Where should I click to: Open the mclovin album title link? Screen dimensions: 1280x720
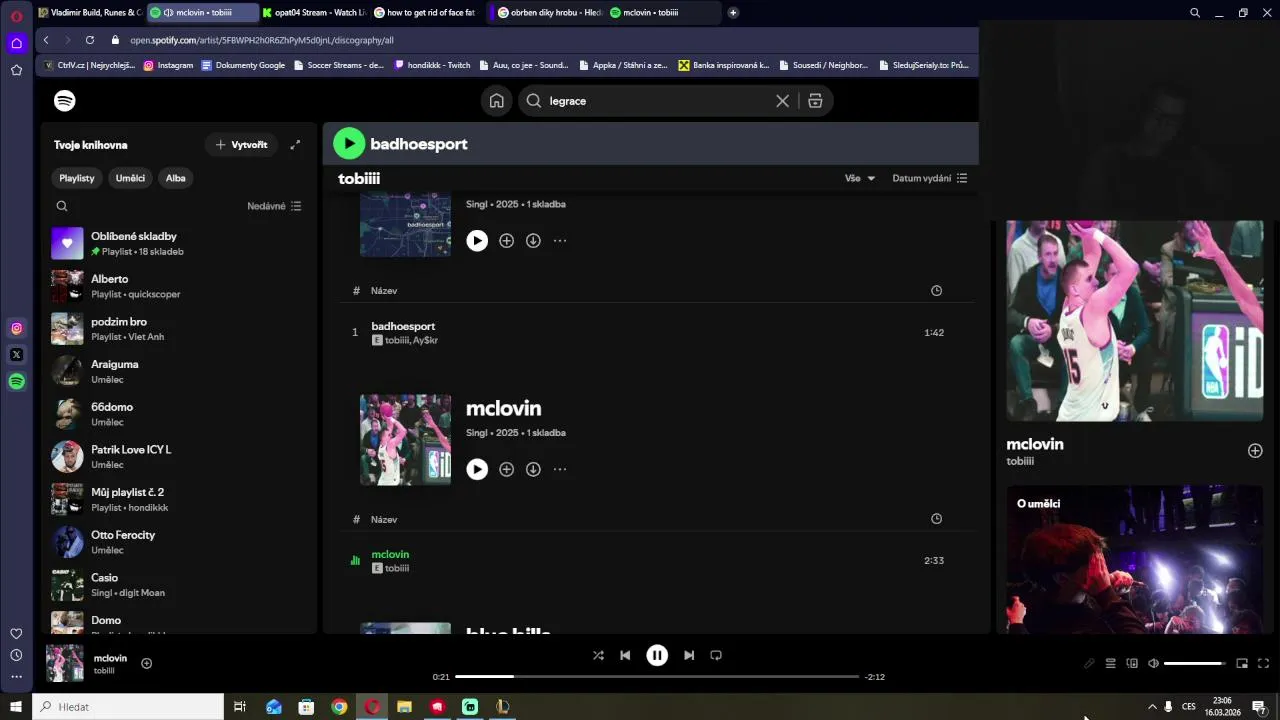pyautogui.click(x=503, y=409)
